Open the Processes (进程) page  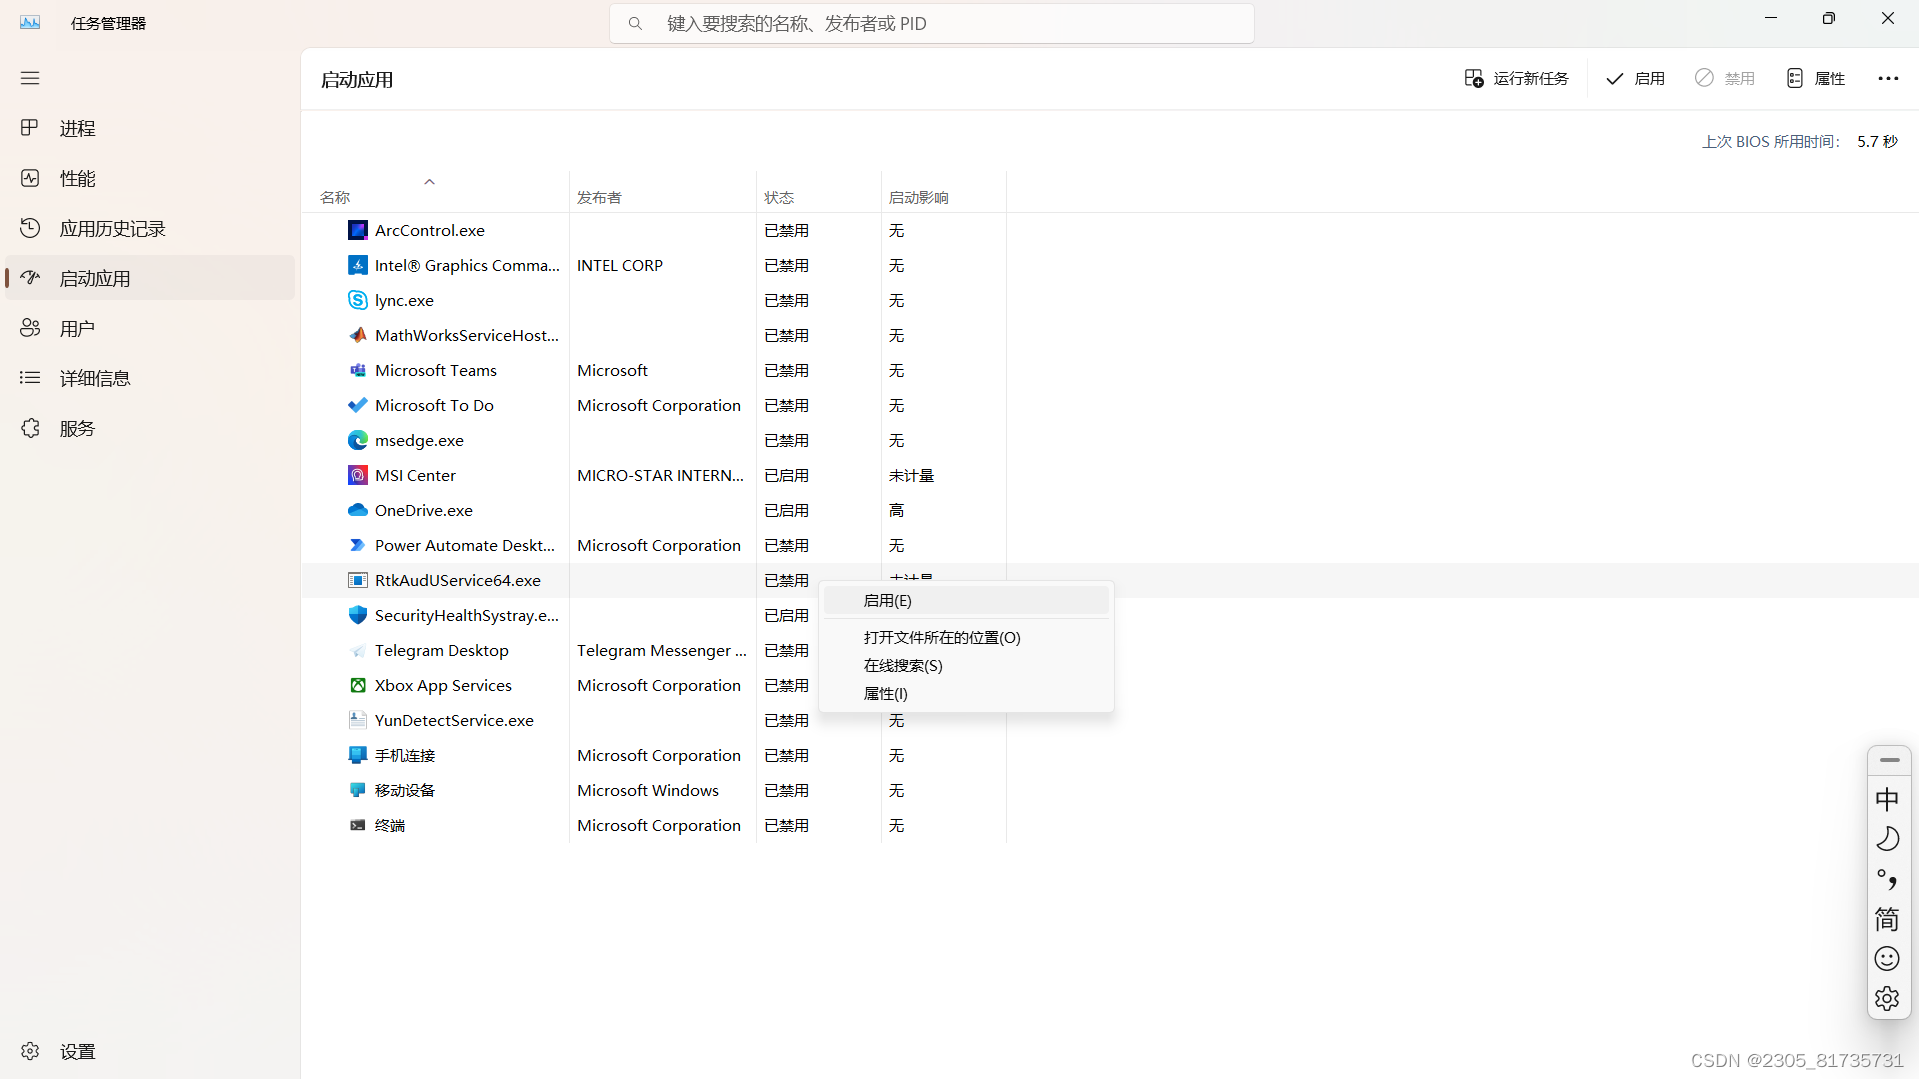[150, 128]
